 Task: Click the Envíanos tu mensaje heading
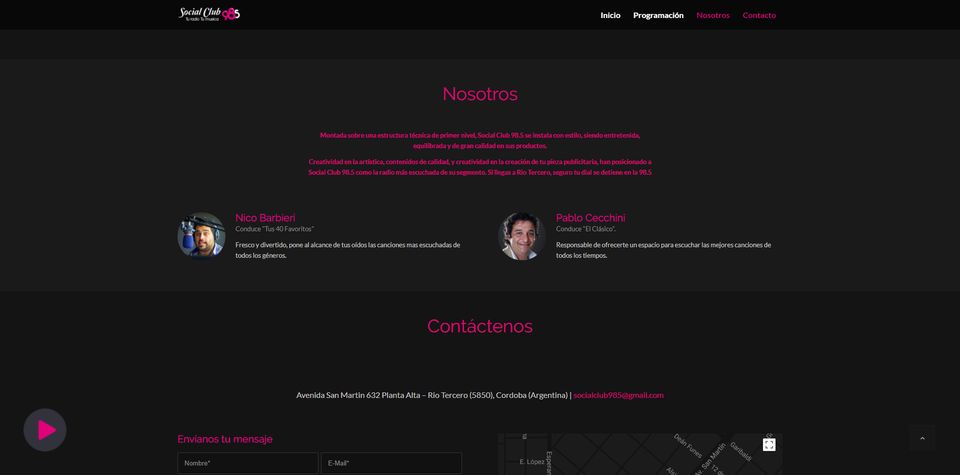tap(225, 439)
